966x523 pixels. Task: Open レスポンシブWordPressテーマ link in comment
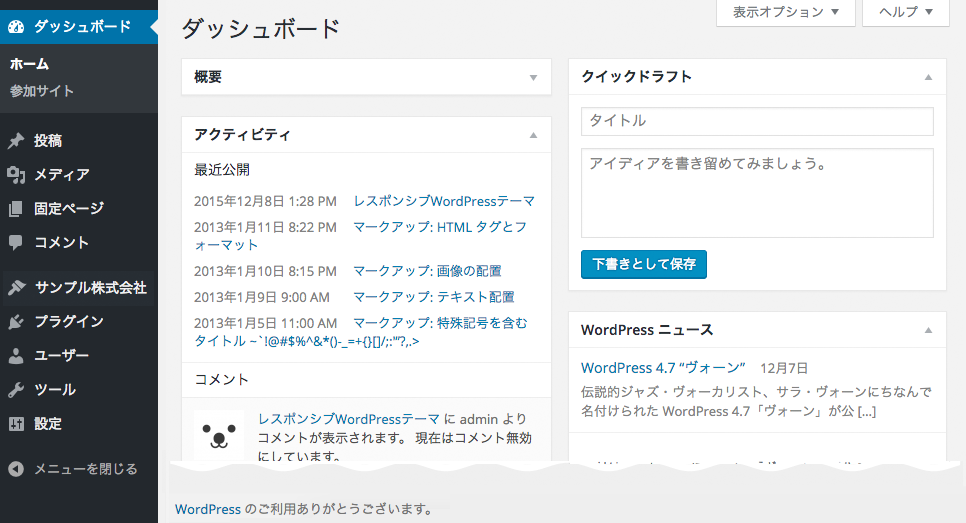pyautogui.click(x=349, y=419)
